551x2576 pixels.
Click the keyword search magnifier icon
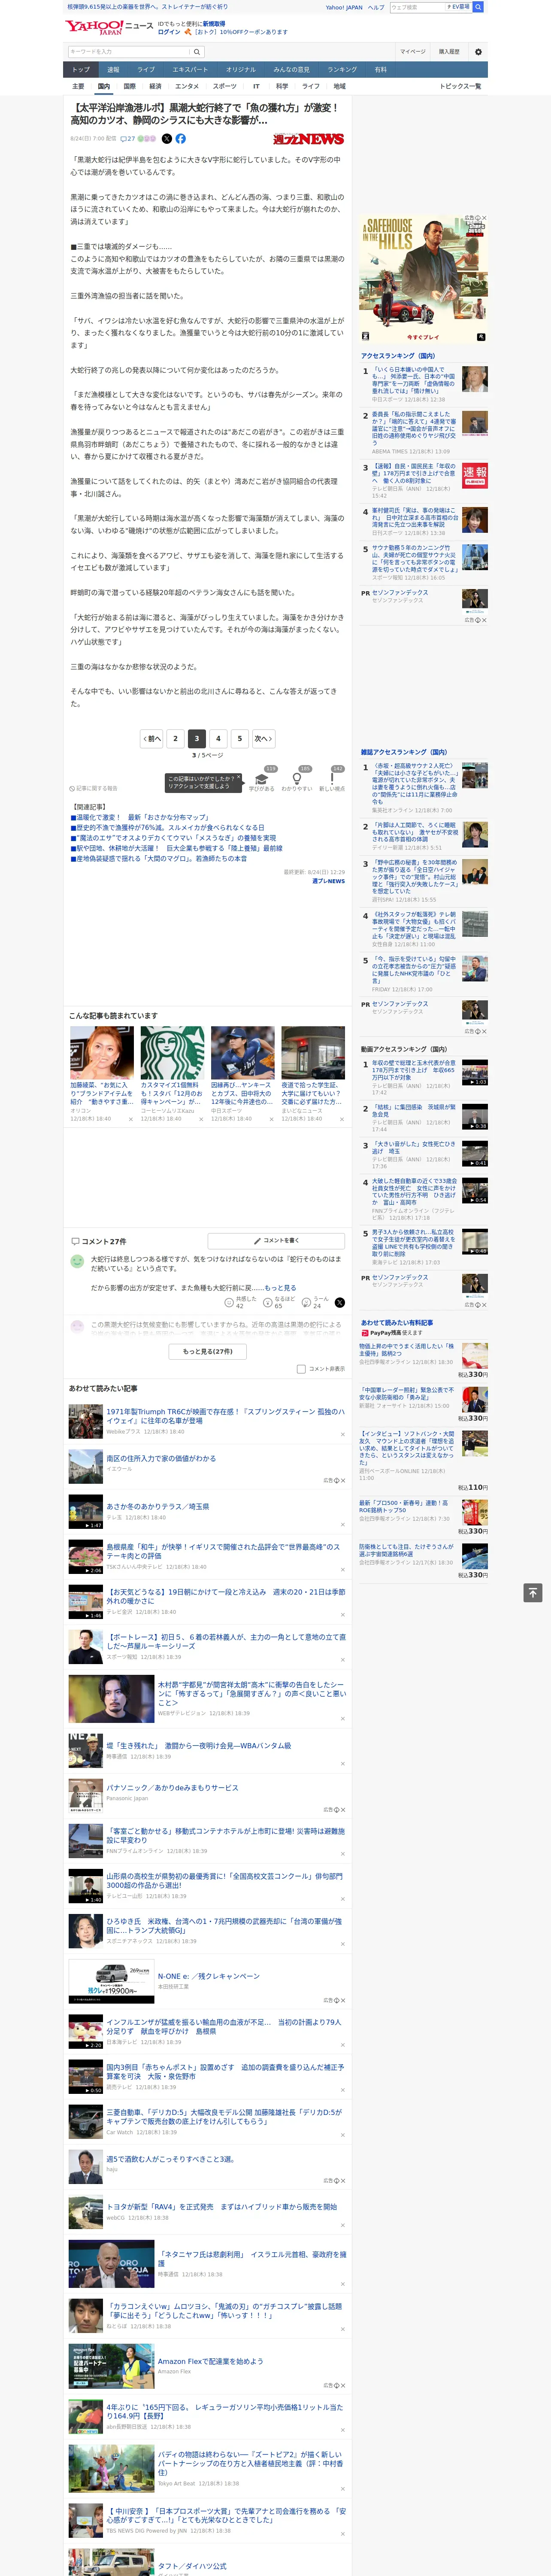[x=197, y=52]
